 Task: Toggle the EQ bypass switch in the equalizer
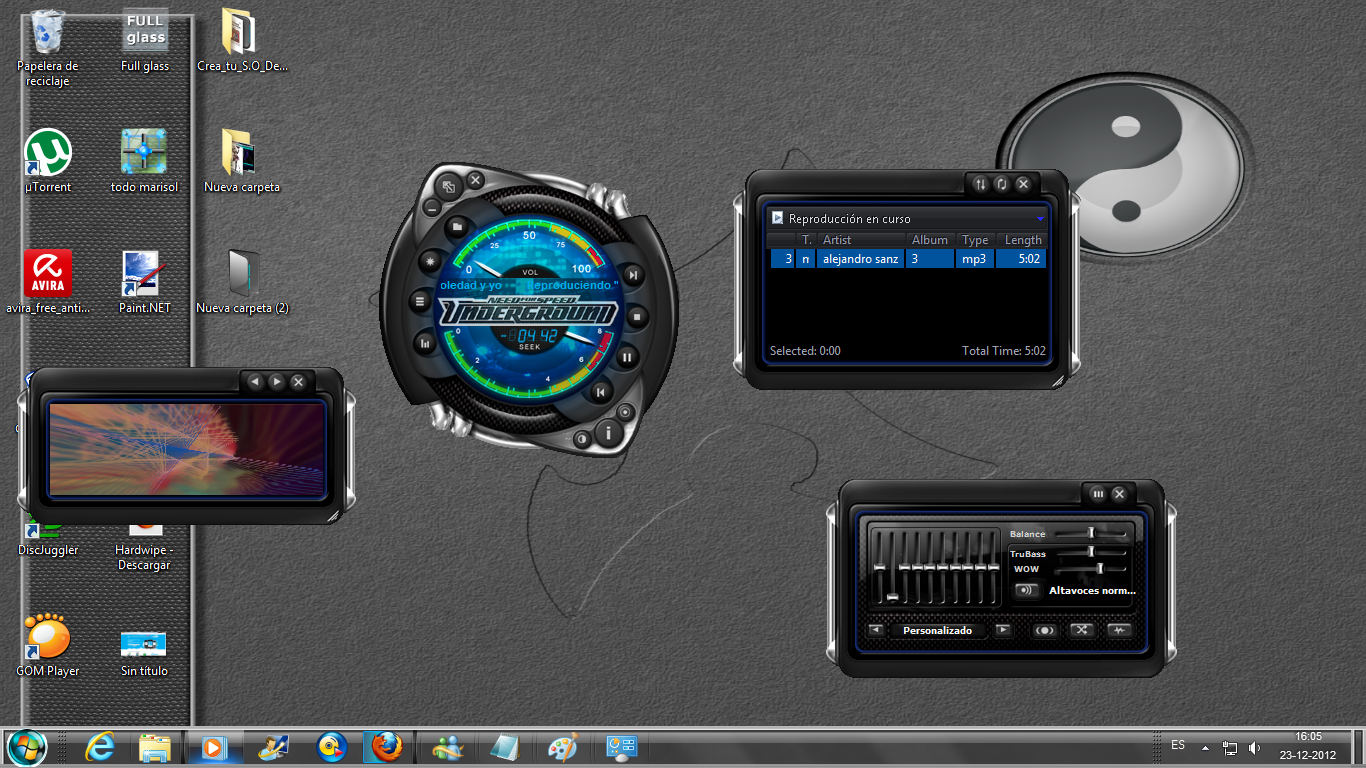click(x=1120, y=630)
